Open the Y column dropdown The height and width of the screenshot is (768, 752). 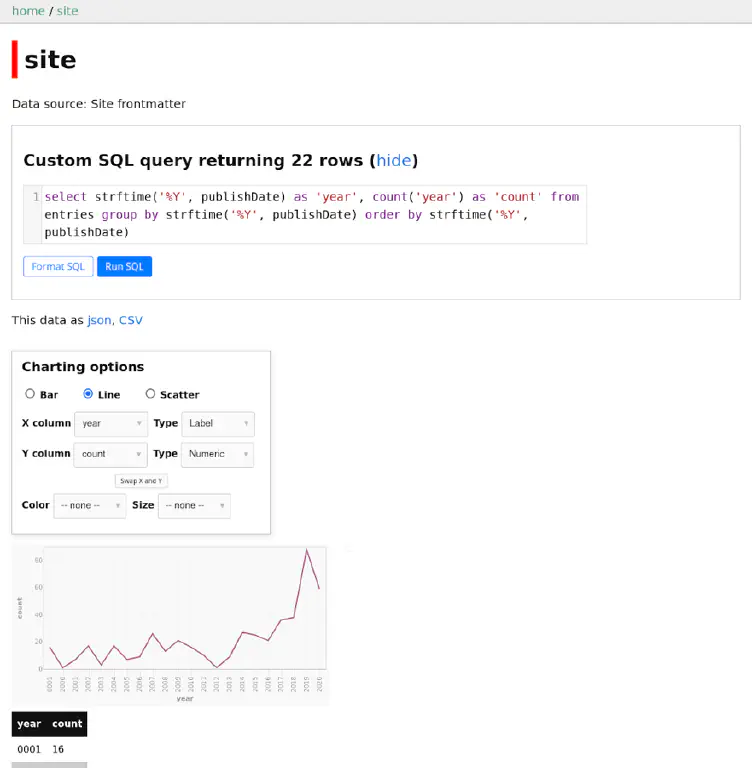[x=111, y=454]
